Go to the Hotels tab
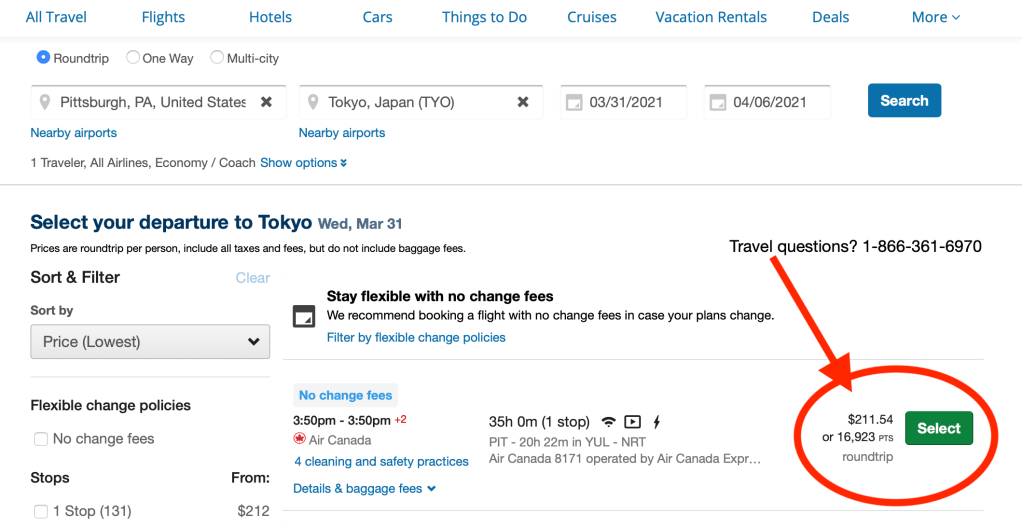 tap(270, 17)
